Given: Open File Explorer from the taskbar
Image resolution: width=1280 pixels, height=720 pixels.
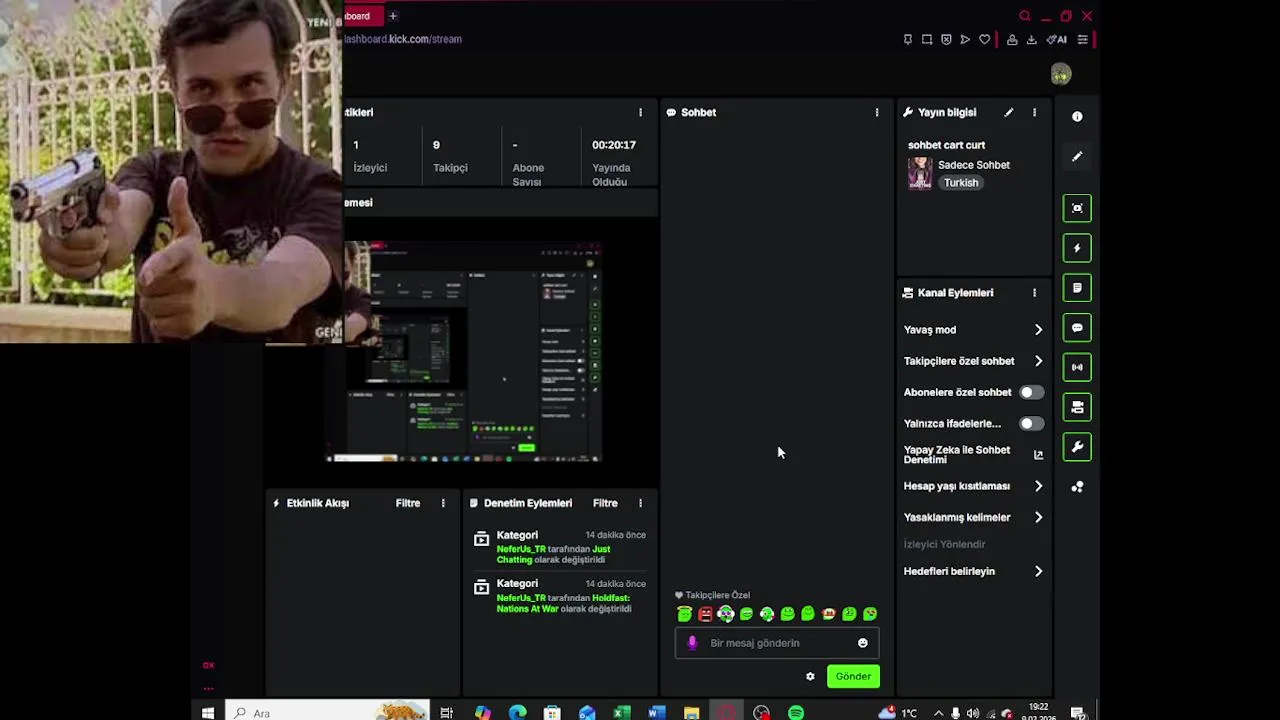Looking at the screenshot, I should point(691,713).
